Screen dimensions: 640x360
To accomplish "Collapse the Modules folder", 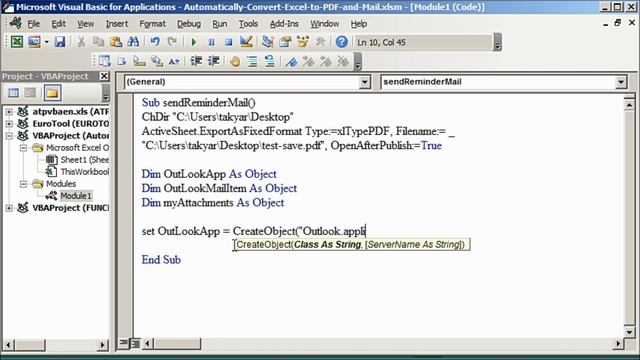I will (24, 184).
